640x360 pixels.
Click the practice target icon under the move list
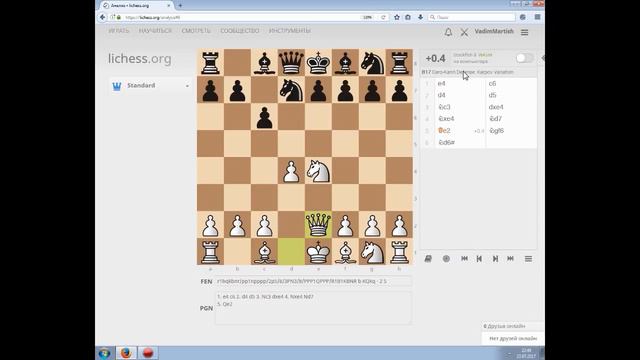pyautogui.click(x=446, y=259)
